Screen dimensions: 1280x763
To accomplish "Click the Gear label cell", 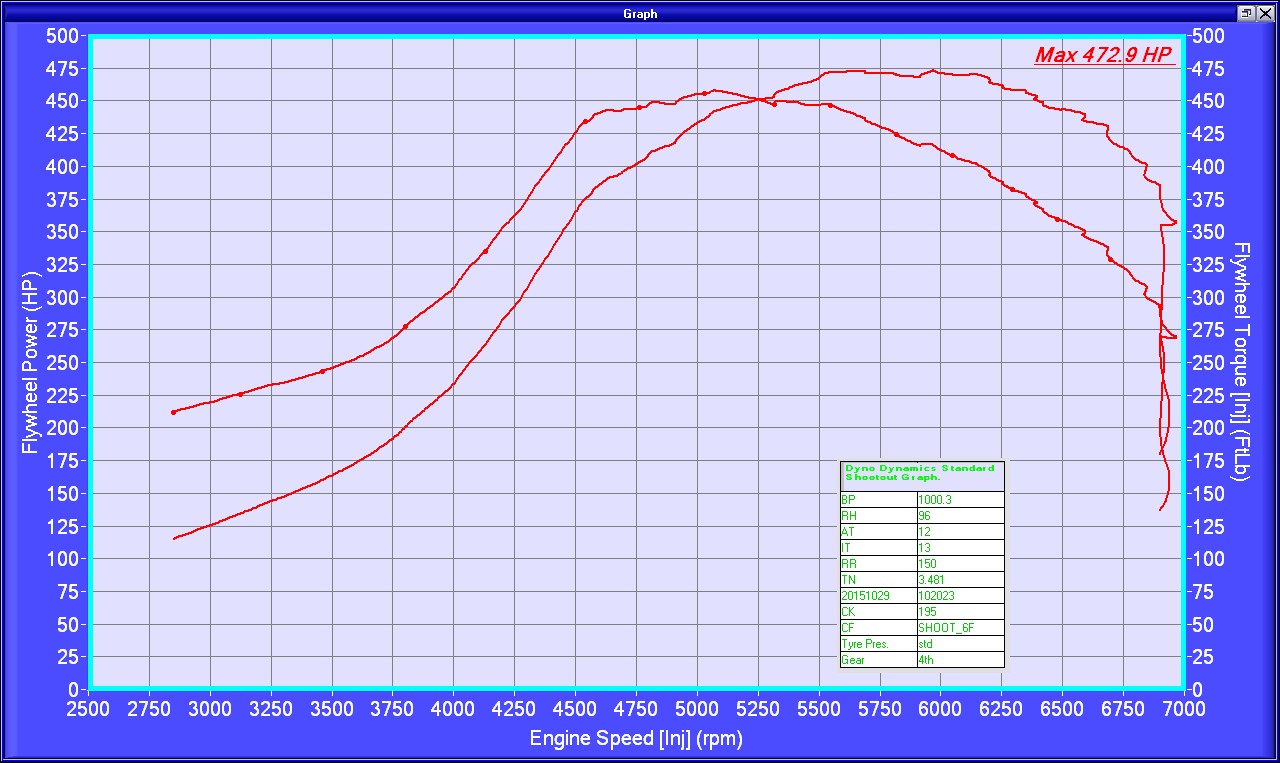I will coord(879,660).
